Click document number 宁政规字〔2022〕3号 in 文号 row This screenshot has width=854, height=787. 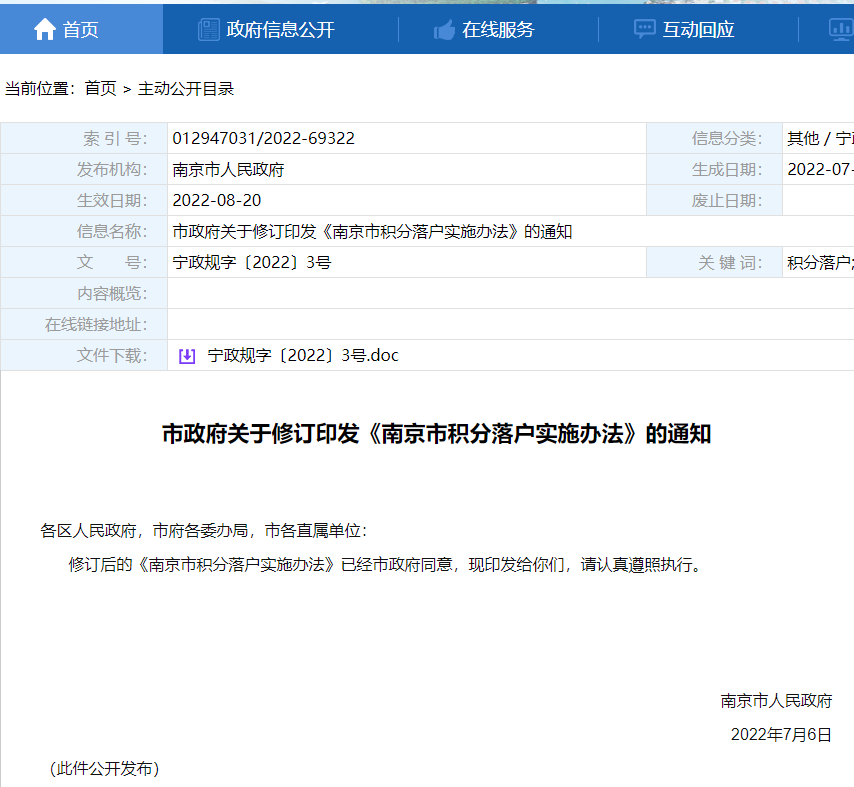pos(252,263)
